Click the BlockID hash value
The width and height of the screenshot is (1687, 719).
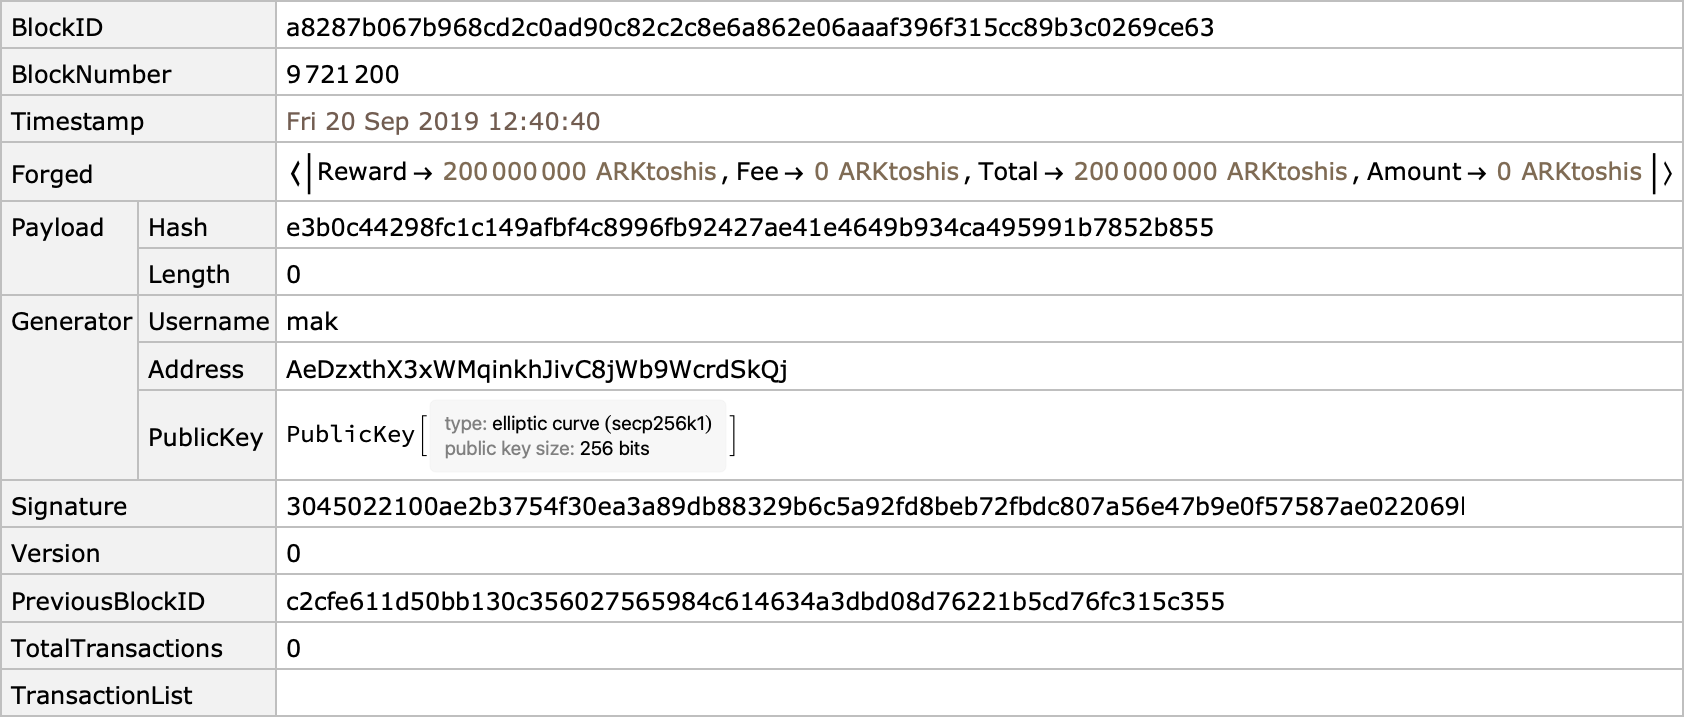tap(749, 27)
